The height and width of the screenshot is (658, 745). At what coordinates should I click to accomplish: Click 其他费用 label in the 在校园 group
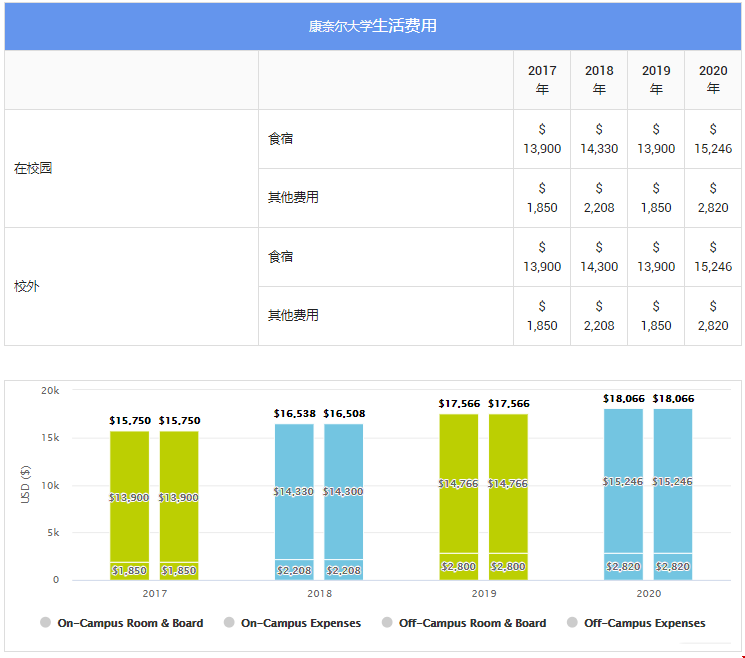[293, 197]
